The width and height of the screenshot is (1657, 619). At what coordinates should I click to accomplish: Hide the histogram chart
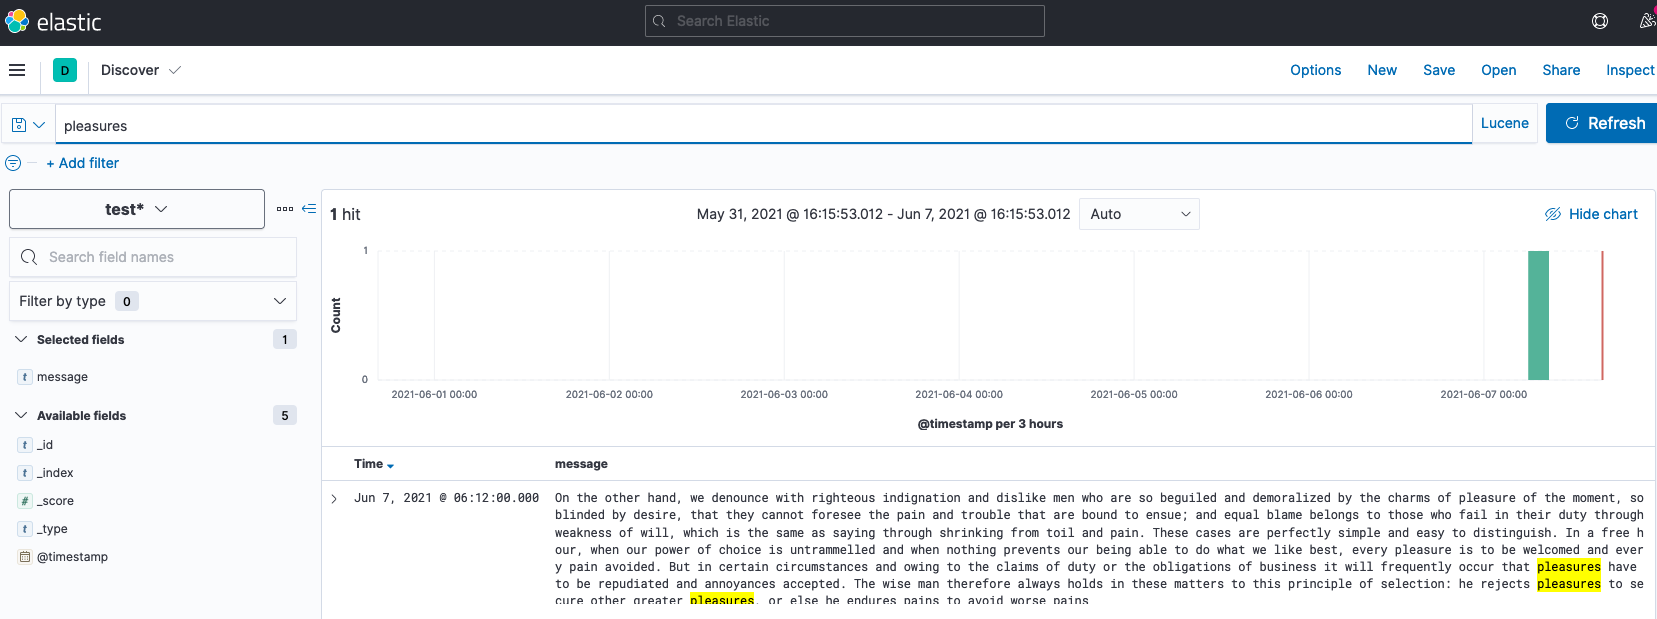(1591, 214)
